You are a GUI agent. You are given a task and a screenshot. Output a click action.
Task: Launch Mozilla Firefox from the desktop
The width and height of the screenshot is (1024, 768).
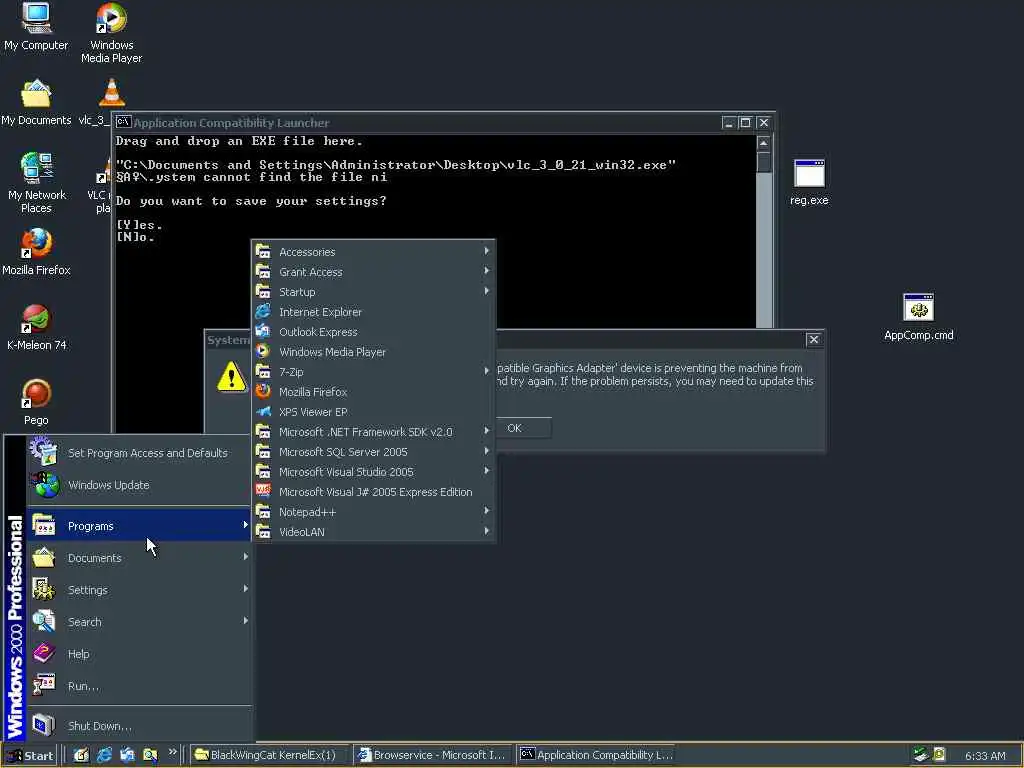[x=36, y=251]
